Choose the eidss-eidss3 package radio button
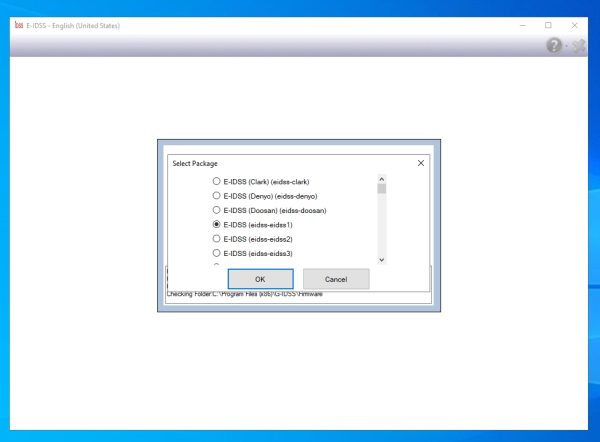 (217, 253)
